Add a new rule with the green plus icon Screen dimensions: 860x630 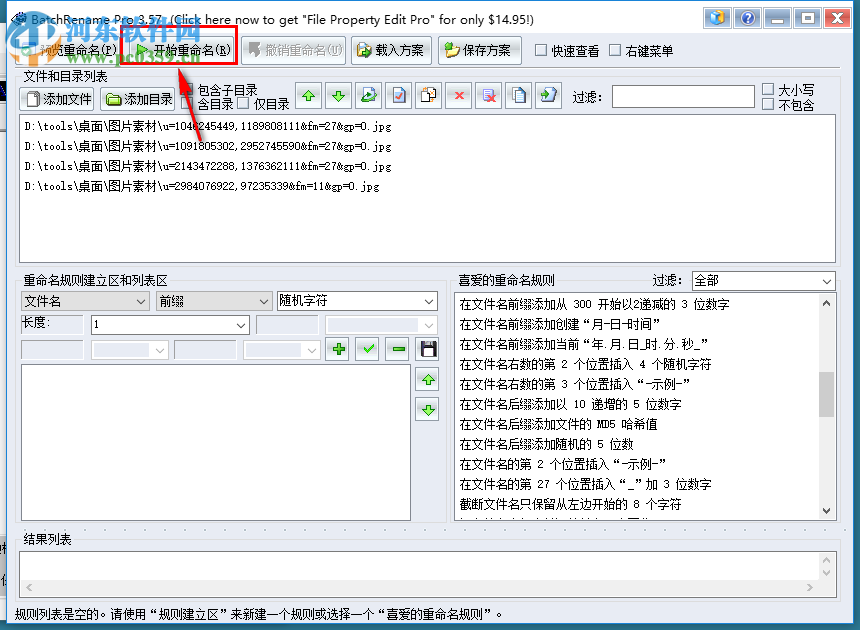click(339, 347)
